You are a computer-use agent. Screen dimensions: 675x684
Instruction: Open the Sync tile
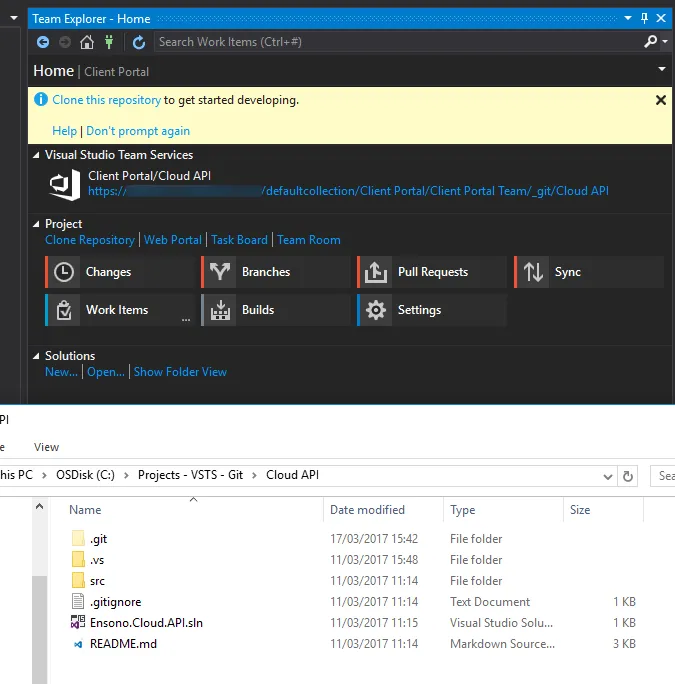(589, 272)
